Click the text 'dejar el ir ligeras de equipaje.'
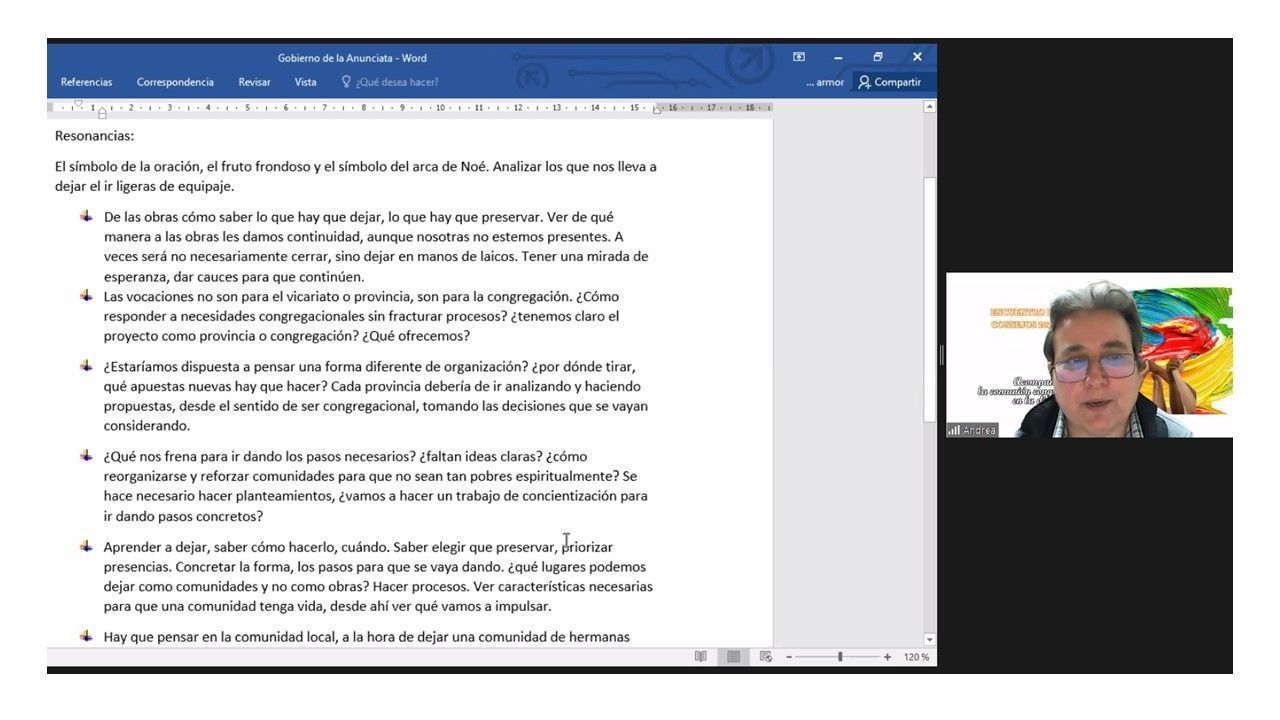 click(145, 187)
